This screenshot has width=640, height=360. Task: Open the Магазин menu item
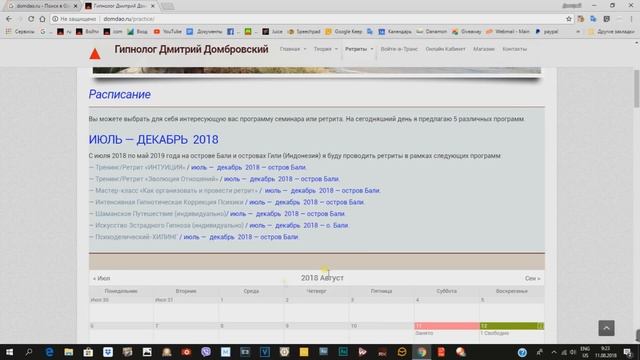tap(484, 49)
